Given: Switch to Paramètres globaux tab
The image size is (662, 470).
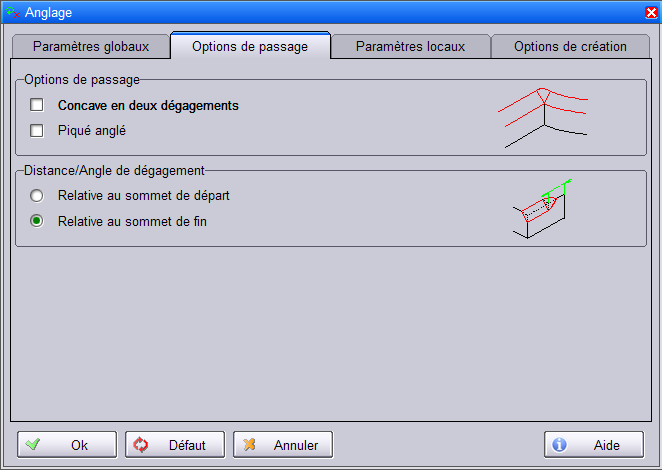Looking at the screenshot, I should click(x=91, y=46).
